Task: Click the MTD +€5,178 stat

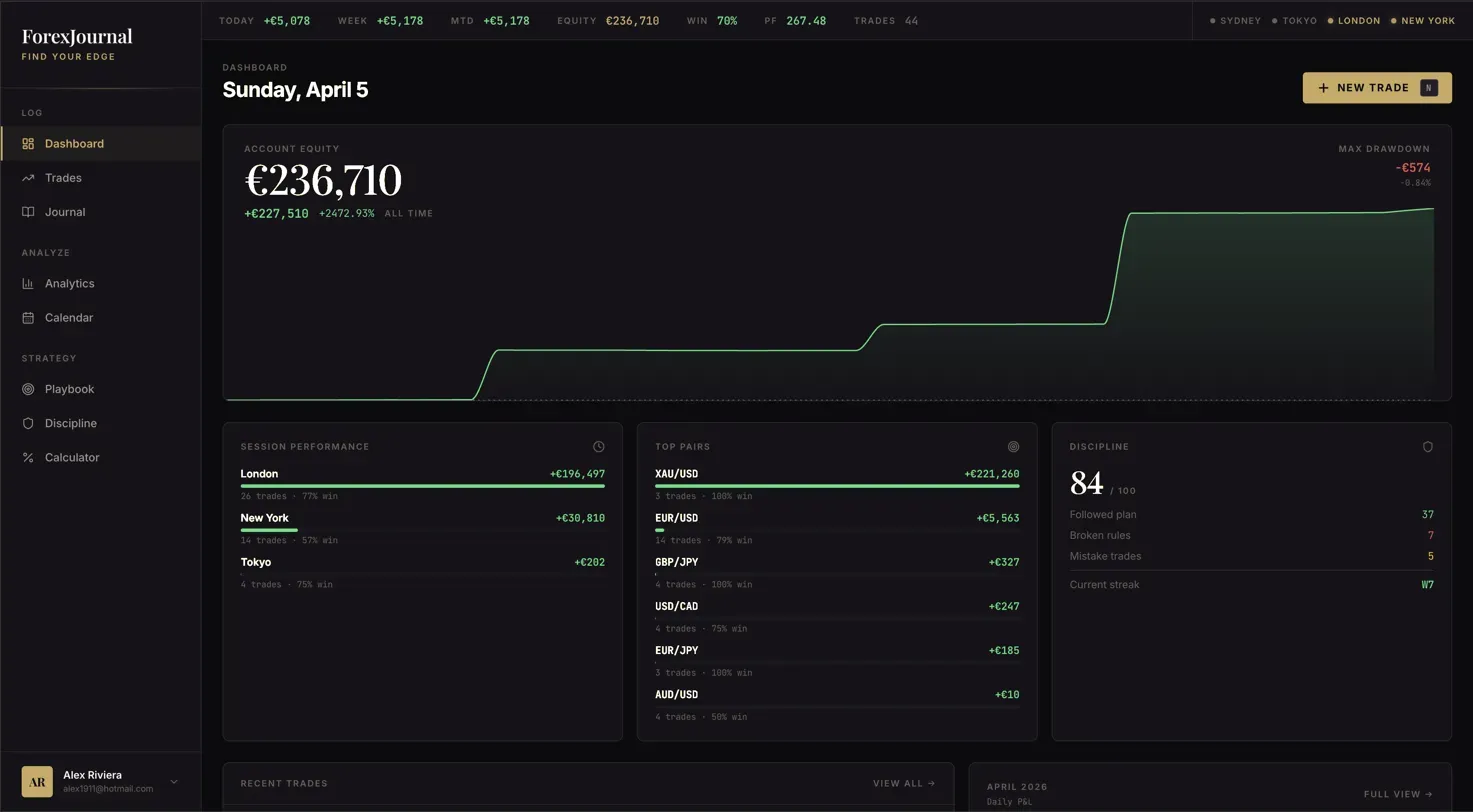Action: click(490, 21)
